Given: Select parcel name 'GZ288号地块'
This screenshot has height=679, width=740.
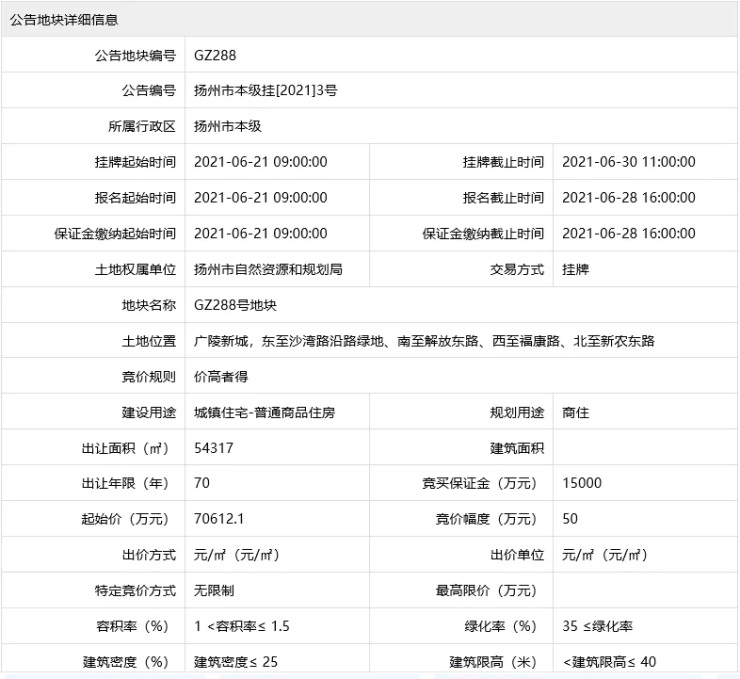Looking at the screenshot, I should [235, 305].
